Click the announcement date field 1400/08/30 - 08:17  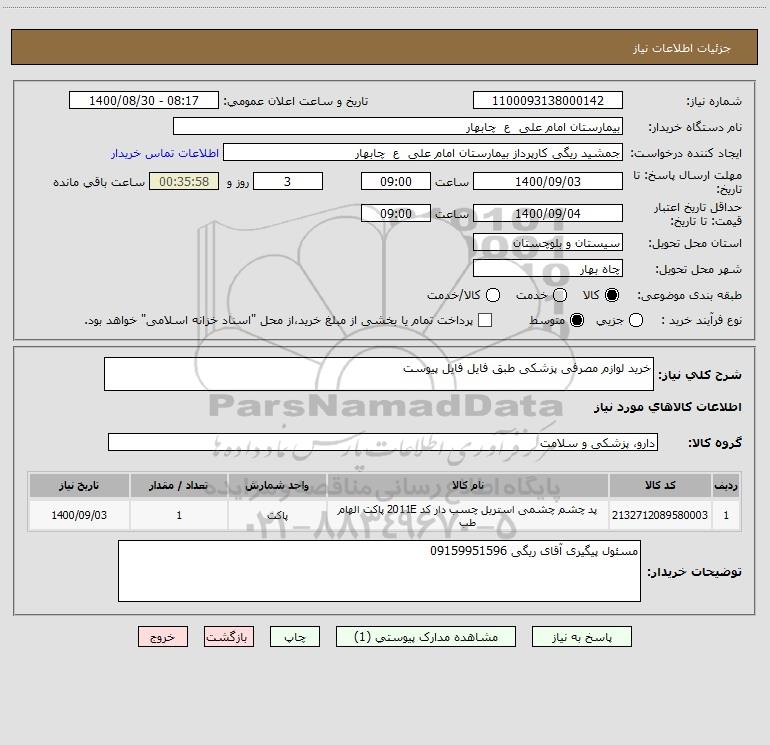tap(144, 101)
